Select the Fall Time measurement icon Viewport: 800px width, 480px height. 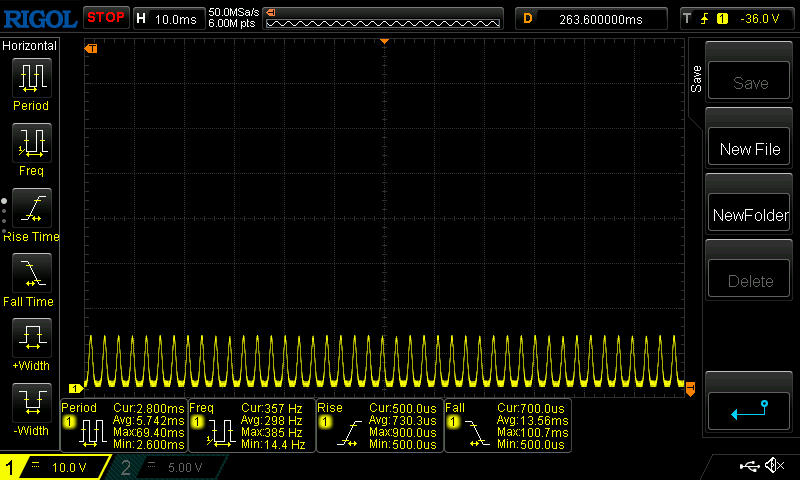tap(31, 272)
